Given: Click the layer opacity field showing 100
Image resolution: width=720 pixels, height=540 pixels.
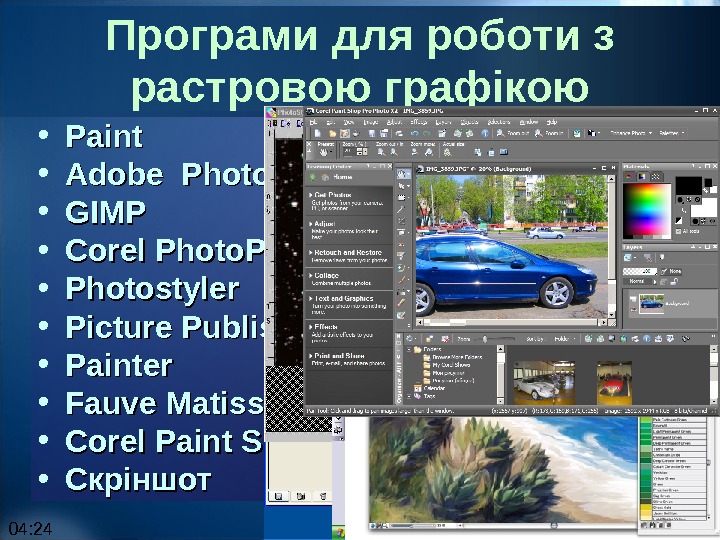Looking at the screenshot, I should click(x=640, y=271).
